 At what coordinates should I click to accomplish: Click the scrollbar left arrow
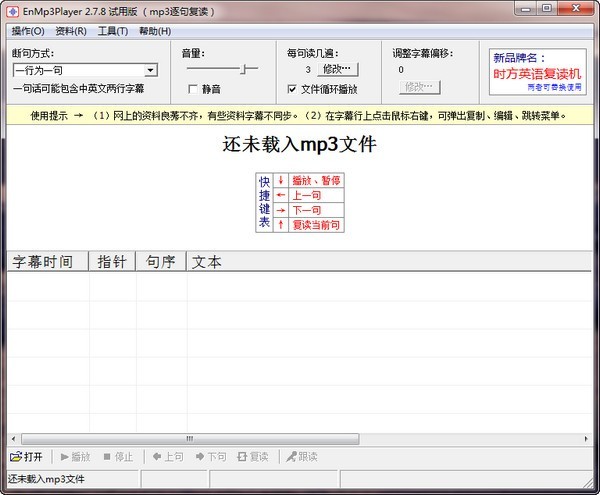[x=13, y=439]
